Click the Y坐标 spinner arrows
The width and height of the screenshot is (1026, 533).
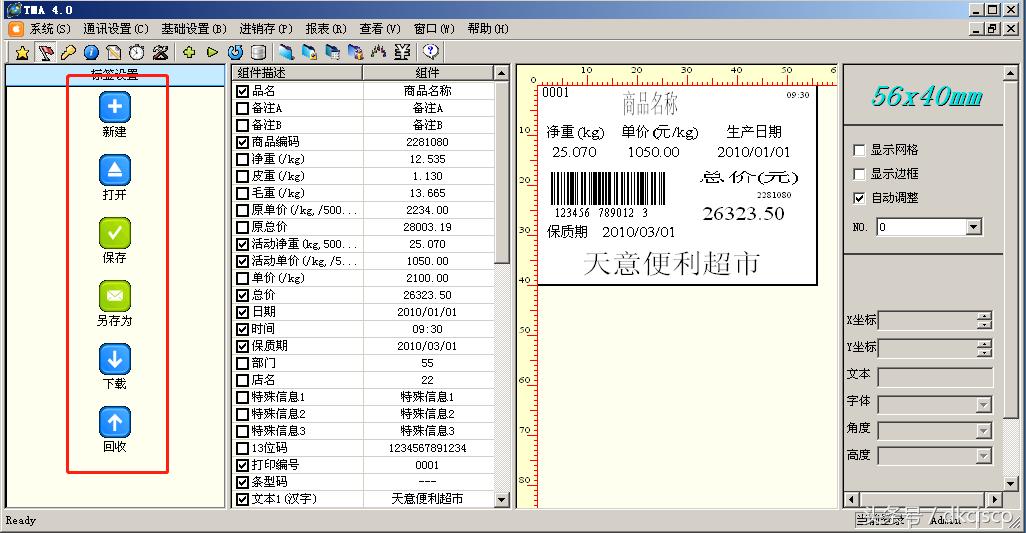984,348
